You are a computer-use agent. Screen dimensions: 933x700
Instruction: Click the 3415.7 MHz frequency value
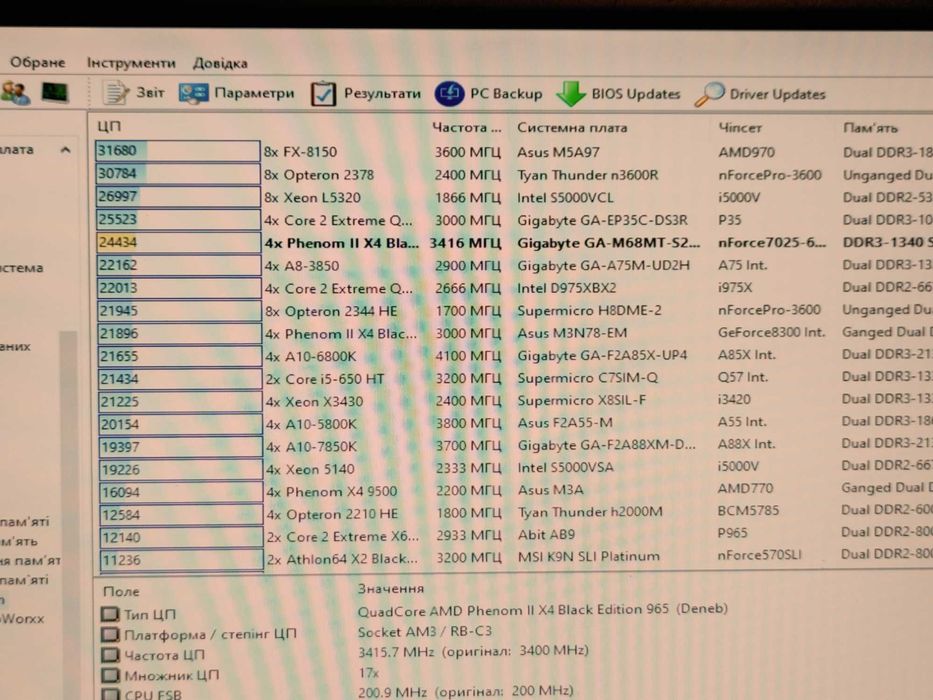tap(472, 651)
